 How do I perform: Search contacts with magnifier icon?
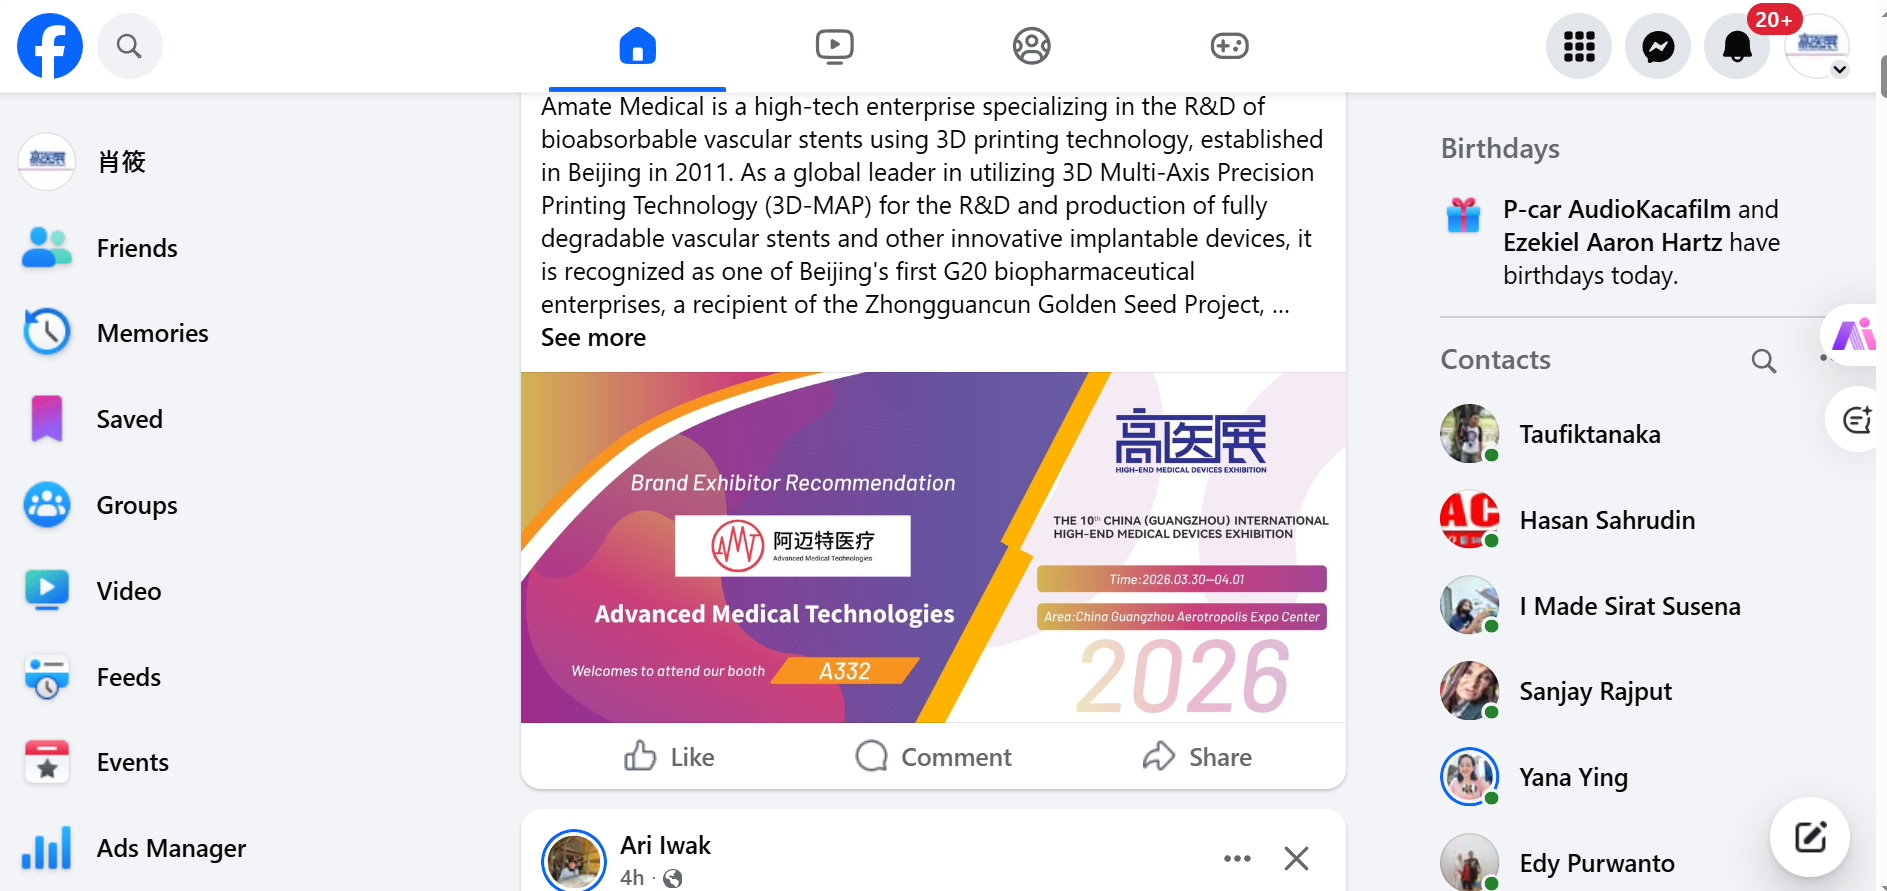pyautogui.click(x=1764, y=361)
